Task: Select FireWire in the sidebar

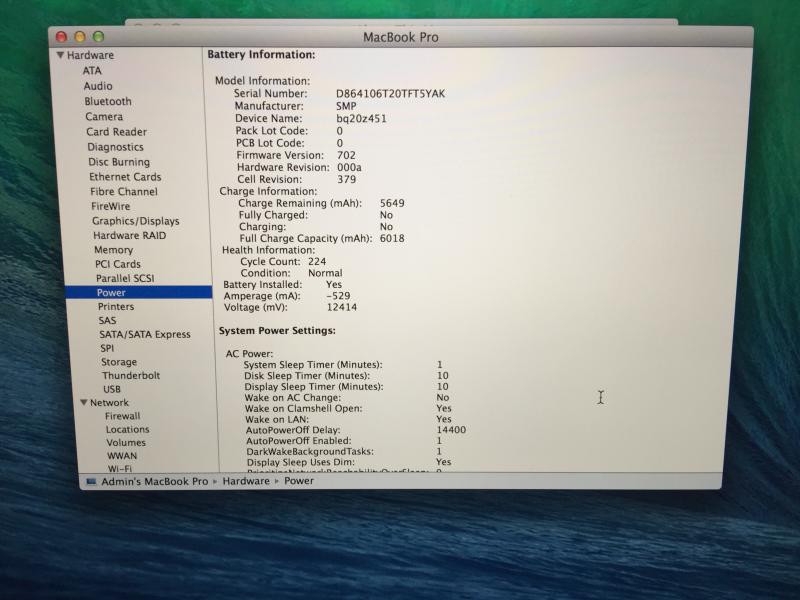Action: tap(111, 206)
